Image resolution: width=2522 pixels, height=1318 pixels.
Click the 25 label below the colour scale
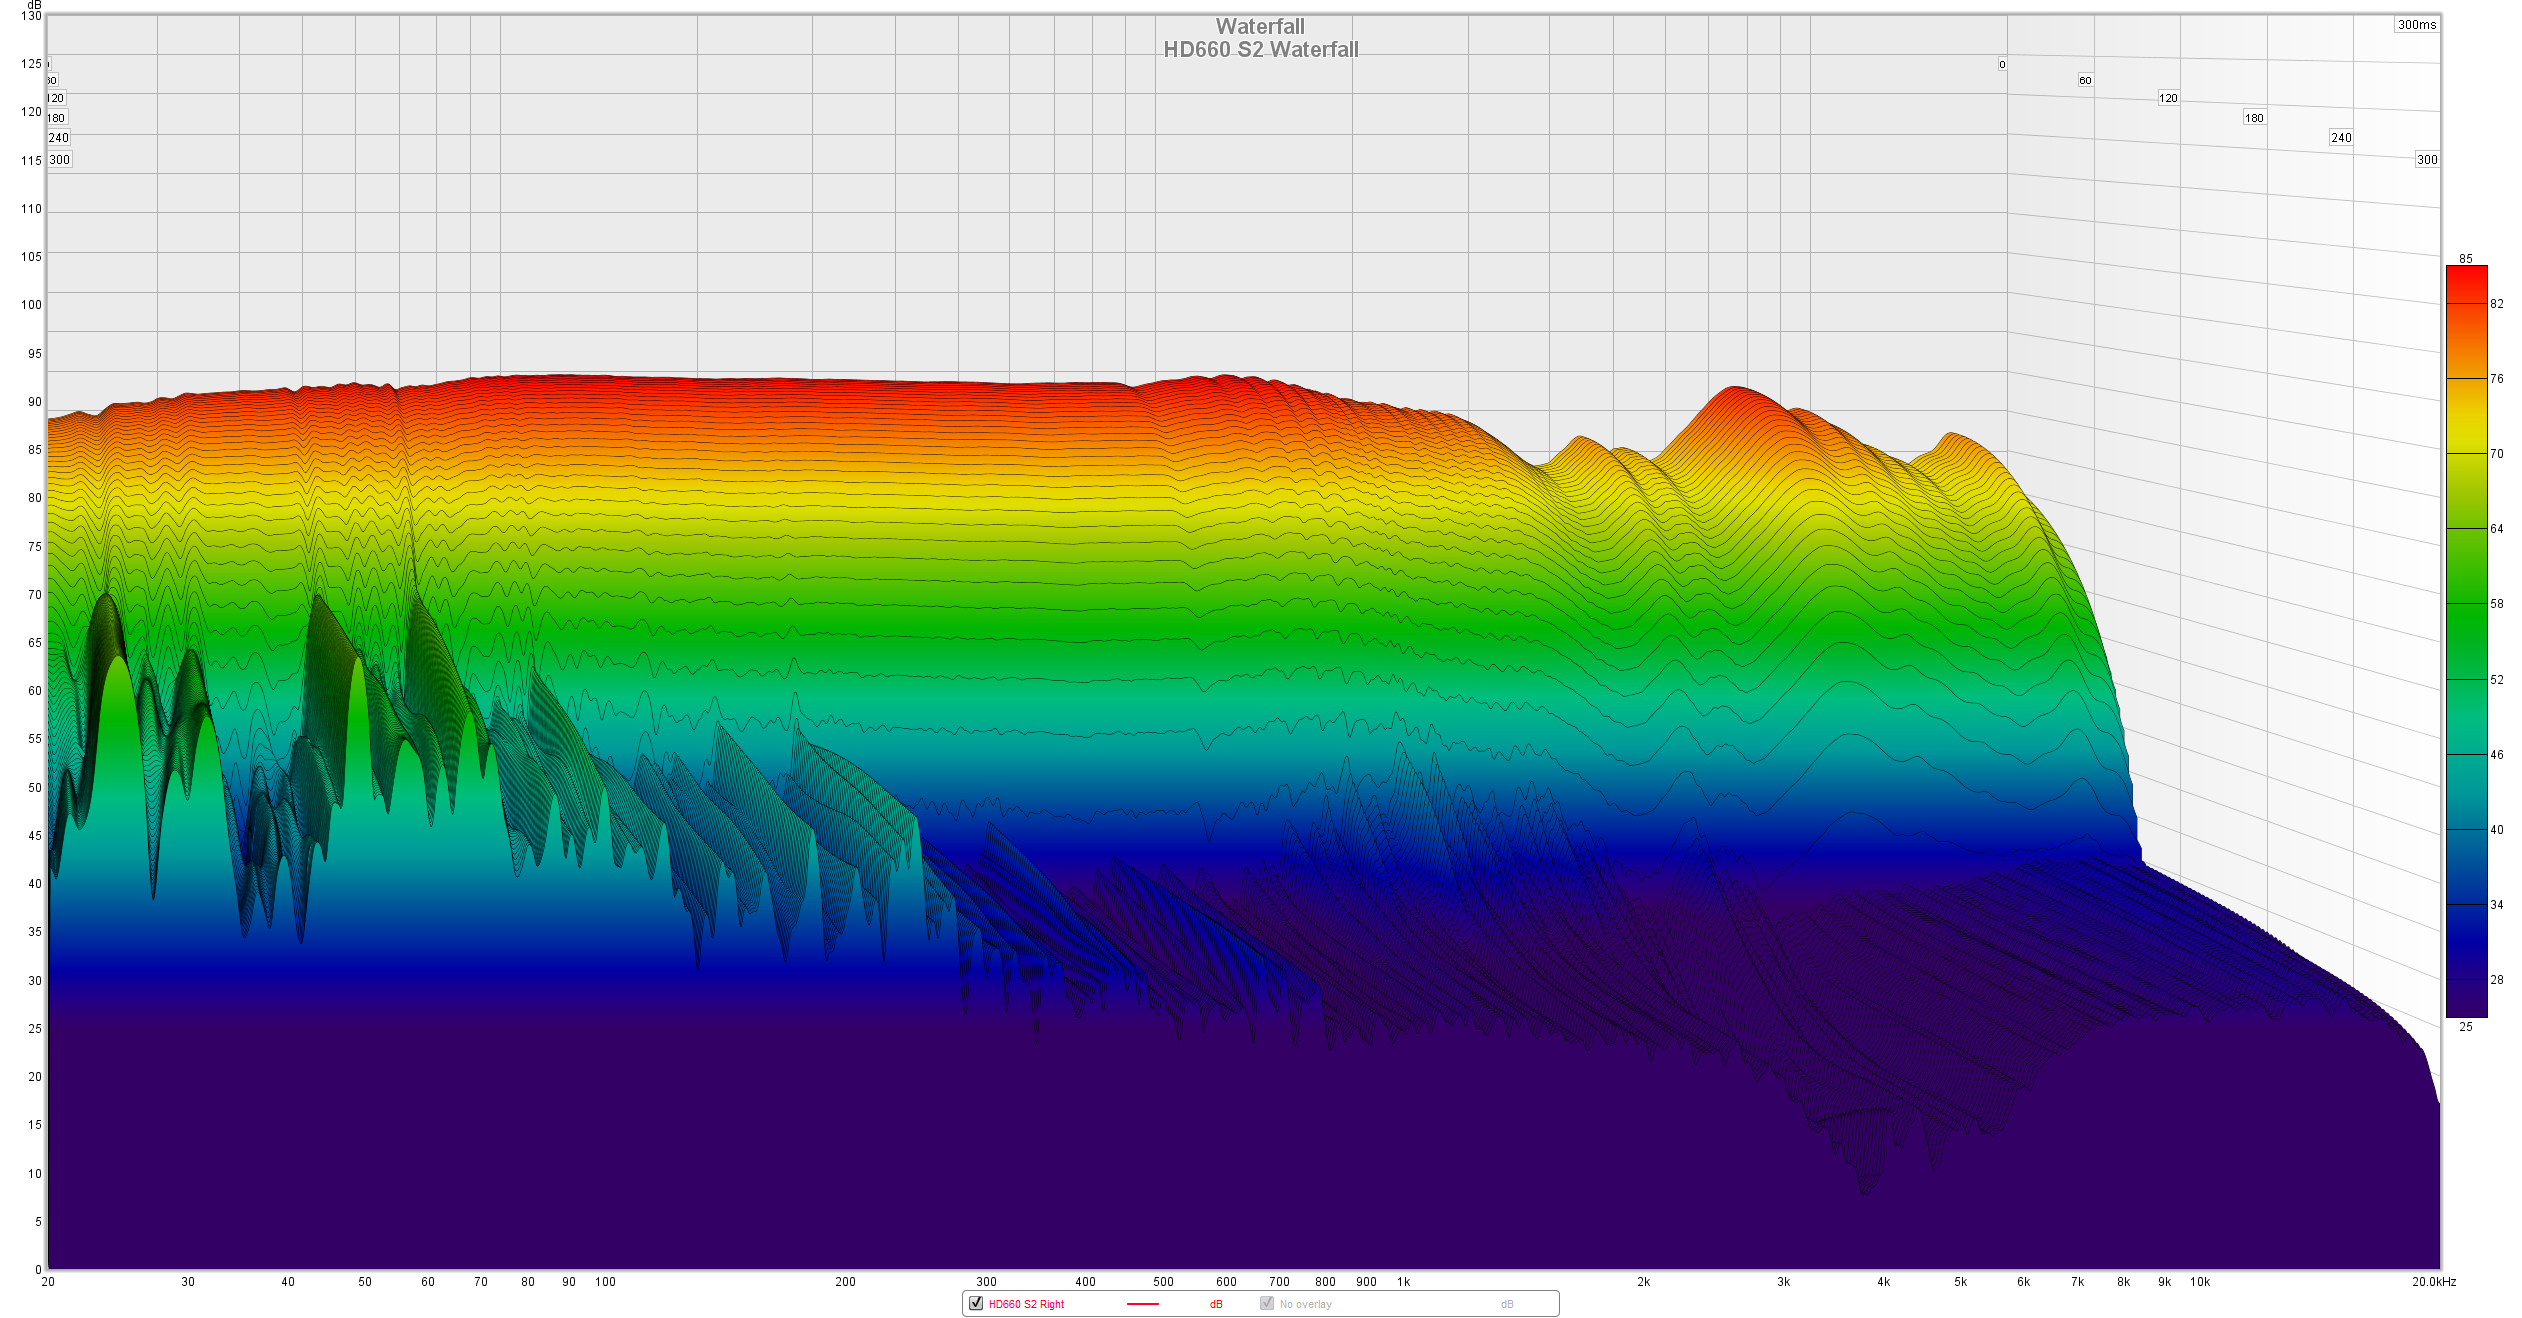click(x=2466, y=1026)
